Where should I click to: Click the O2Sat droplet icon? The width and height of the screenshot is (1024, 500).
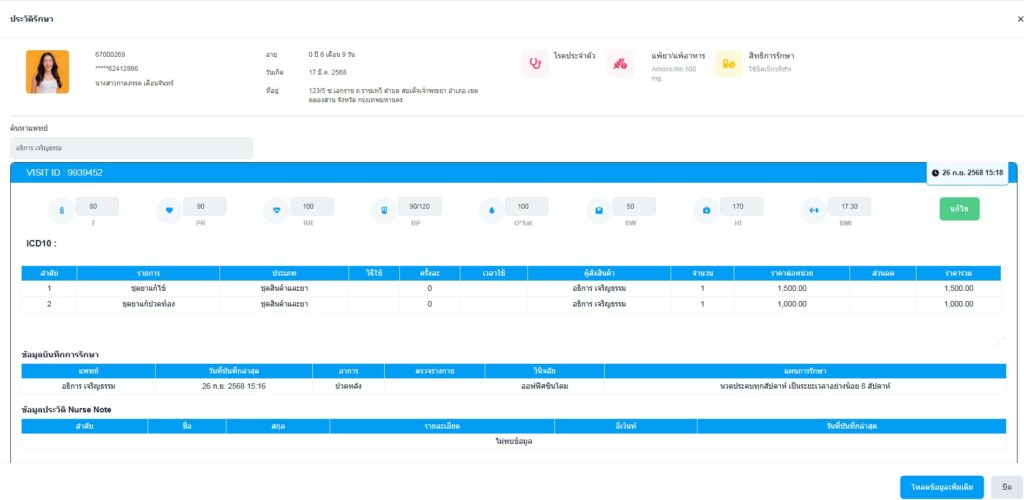(491, 210)
